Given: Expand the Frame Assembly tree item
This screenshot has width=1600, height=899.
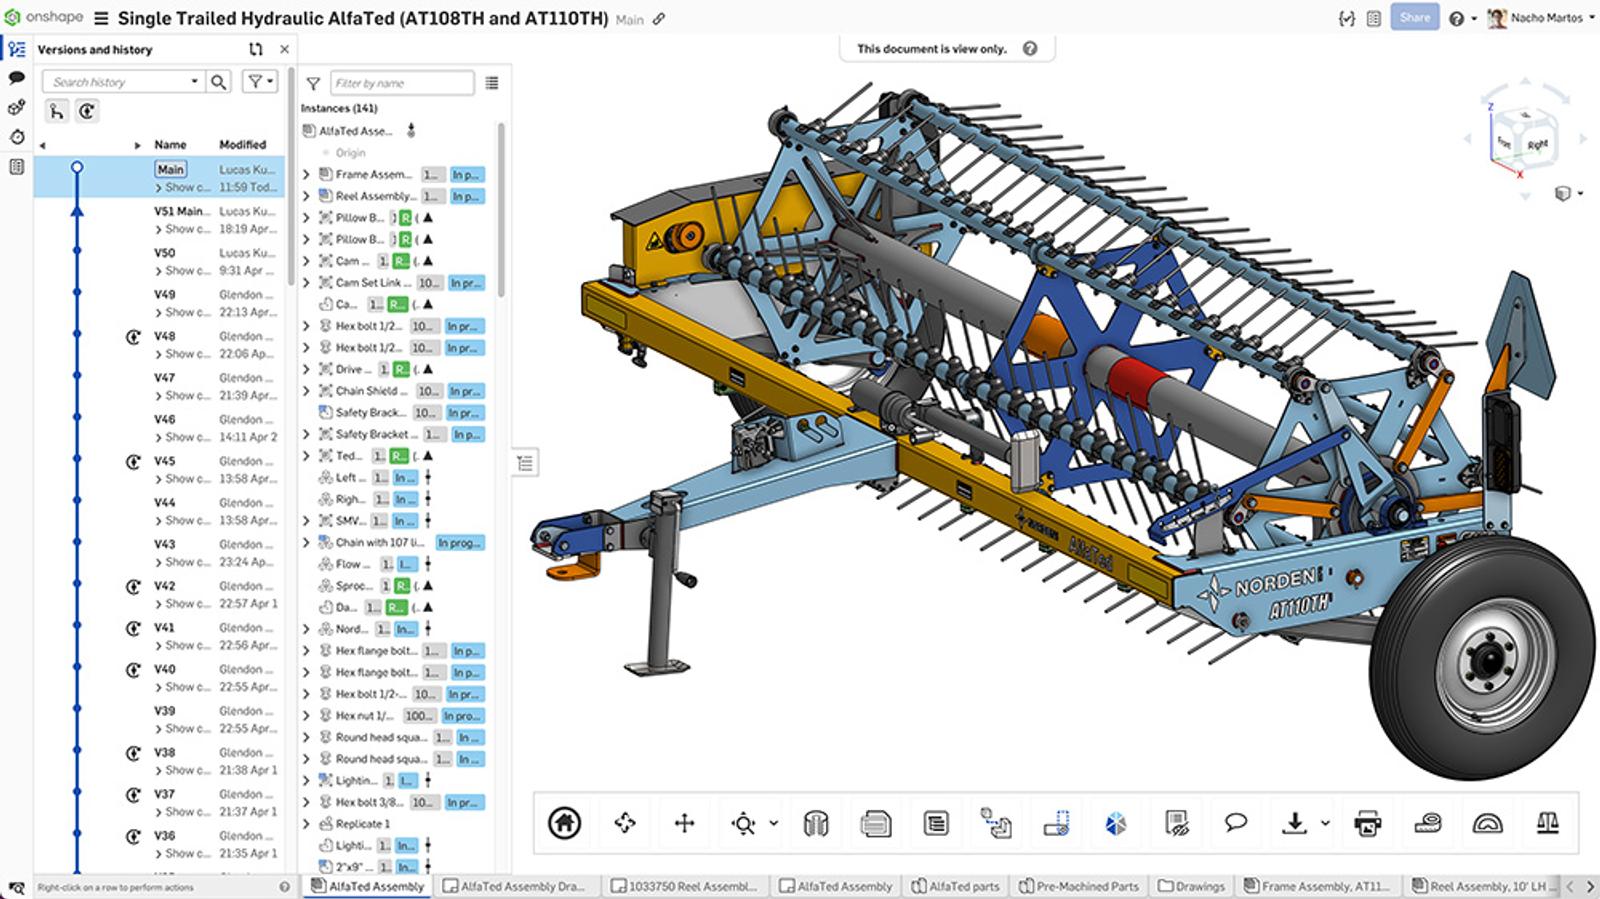Looking at the screenshot, I should pyautogui.click(x=307, y=174).
